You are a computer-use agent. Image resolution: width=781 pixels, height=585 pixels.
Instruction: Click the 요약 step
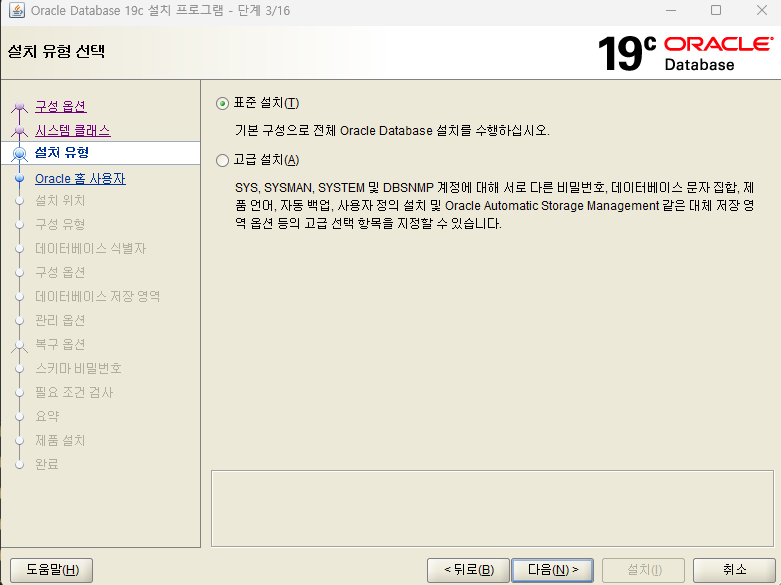(47, 416)
